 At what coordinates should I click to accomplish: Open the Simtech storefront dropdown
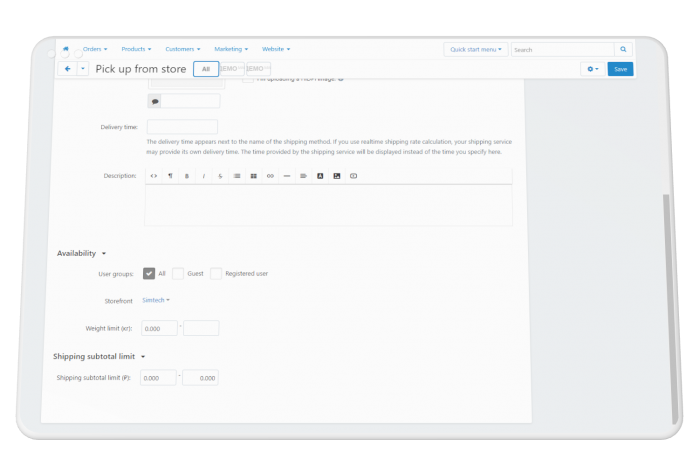click(156, 300)
